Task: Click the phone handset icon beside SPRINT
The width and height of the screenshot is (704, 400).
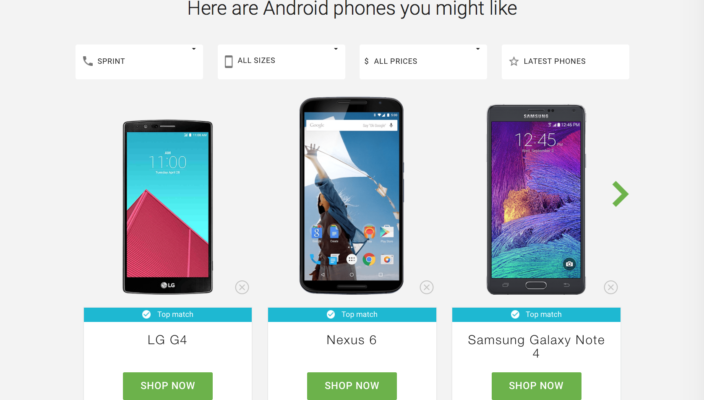Action: [88, 61]
